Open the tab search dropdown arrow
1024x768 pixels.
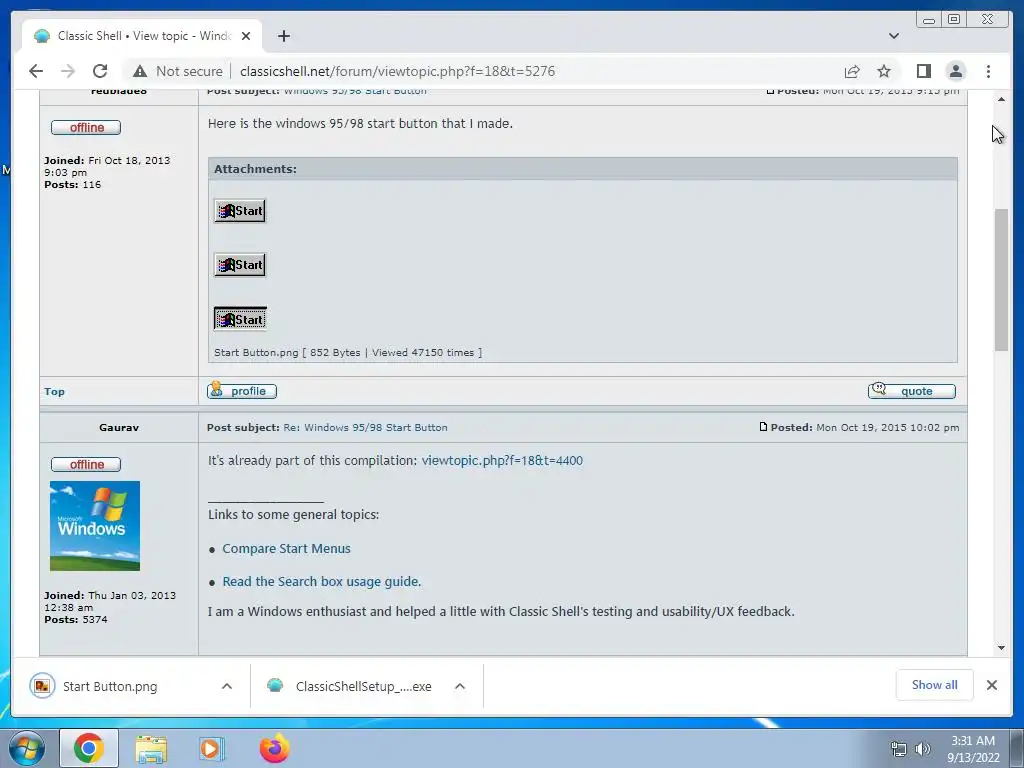click(893, 36)
